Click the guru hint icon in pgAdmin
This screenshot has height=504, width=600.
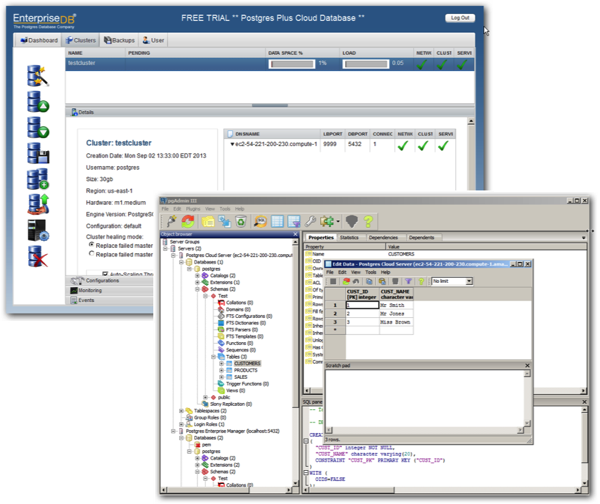pyautogui.click(x=352, y=221)
